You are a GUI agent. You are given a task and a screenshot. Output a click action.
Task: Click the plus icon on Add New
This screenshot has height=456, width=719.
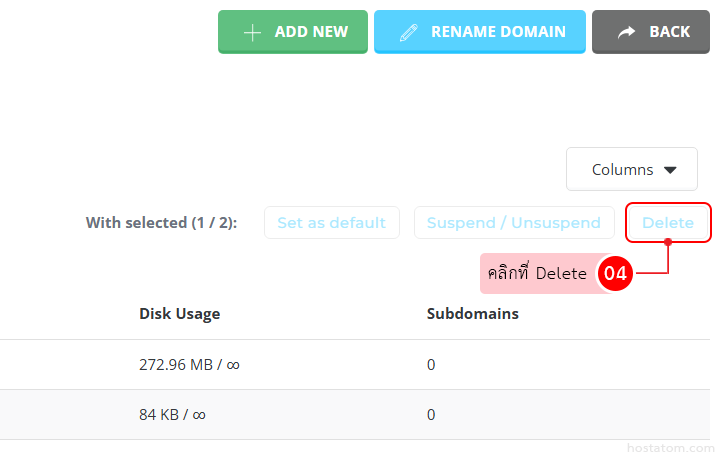point(252,32)
